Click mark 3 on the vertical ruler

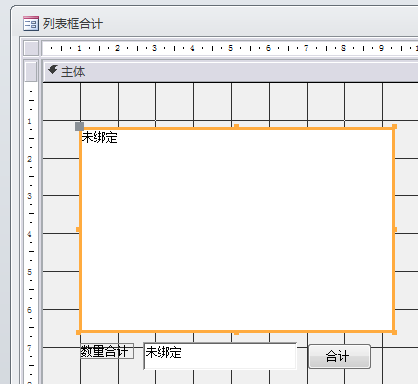29,196
